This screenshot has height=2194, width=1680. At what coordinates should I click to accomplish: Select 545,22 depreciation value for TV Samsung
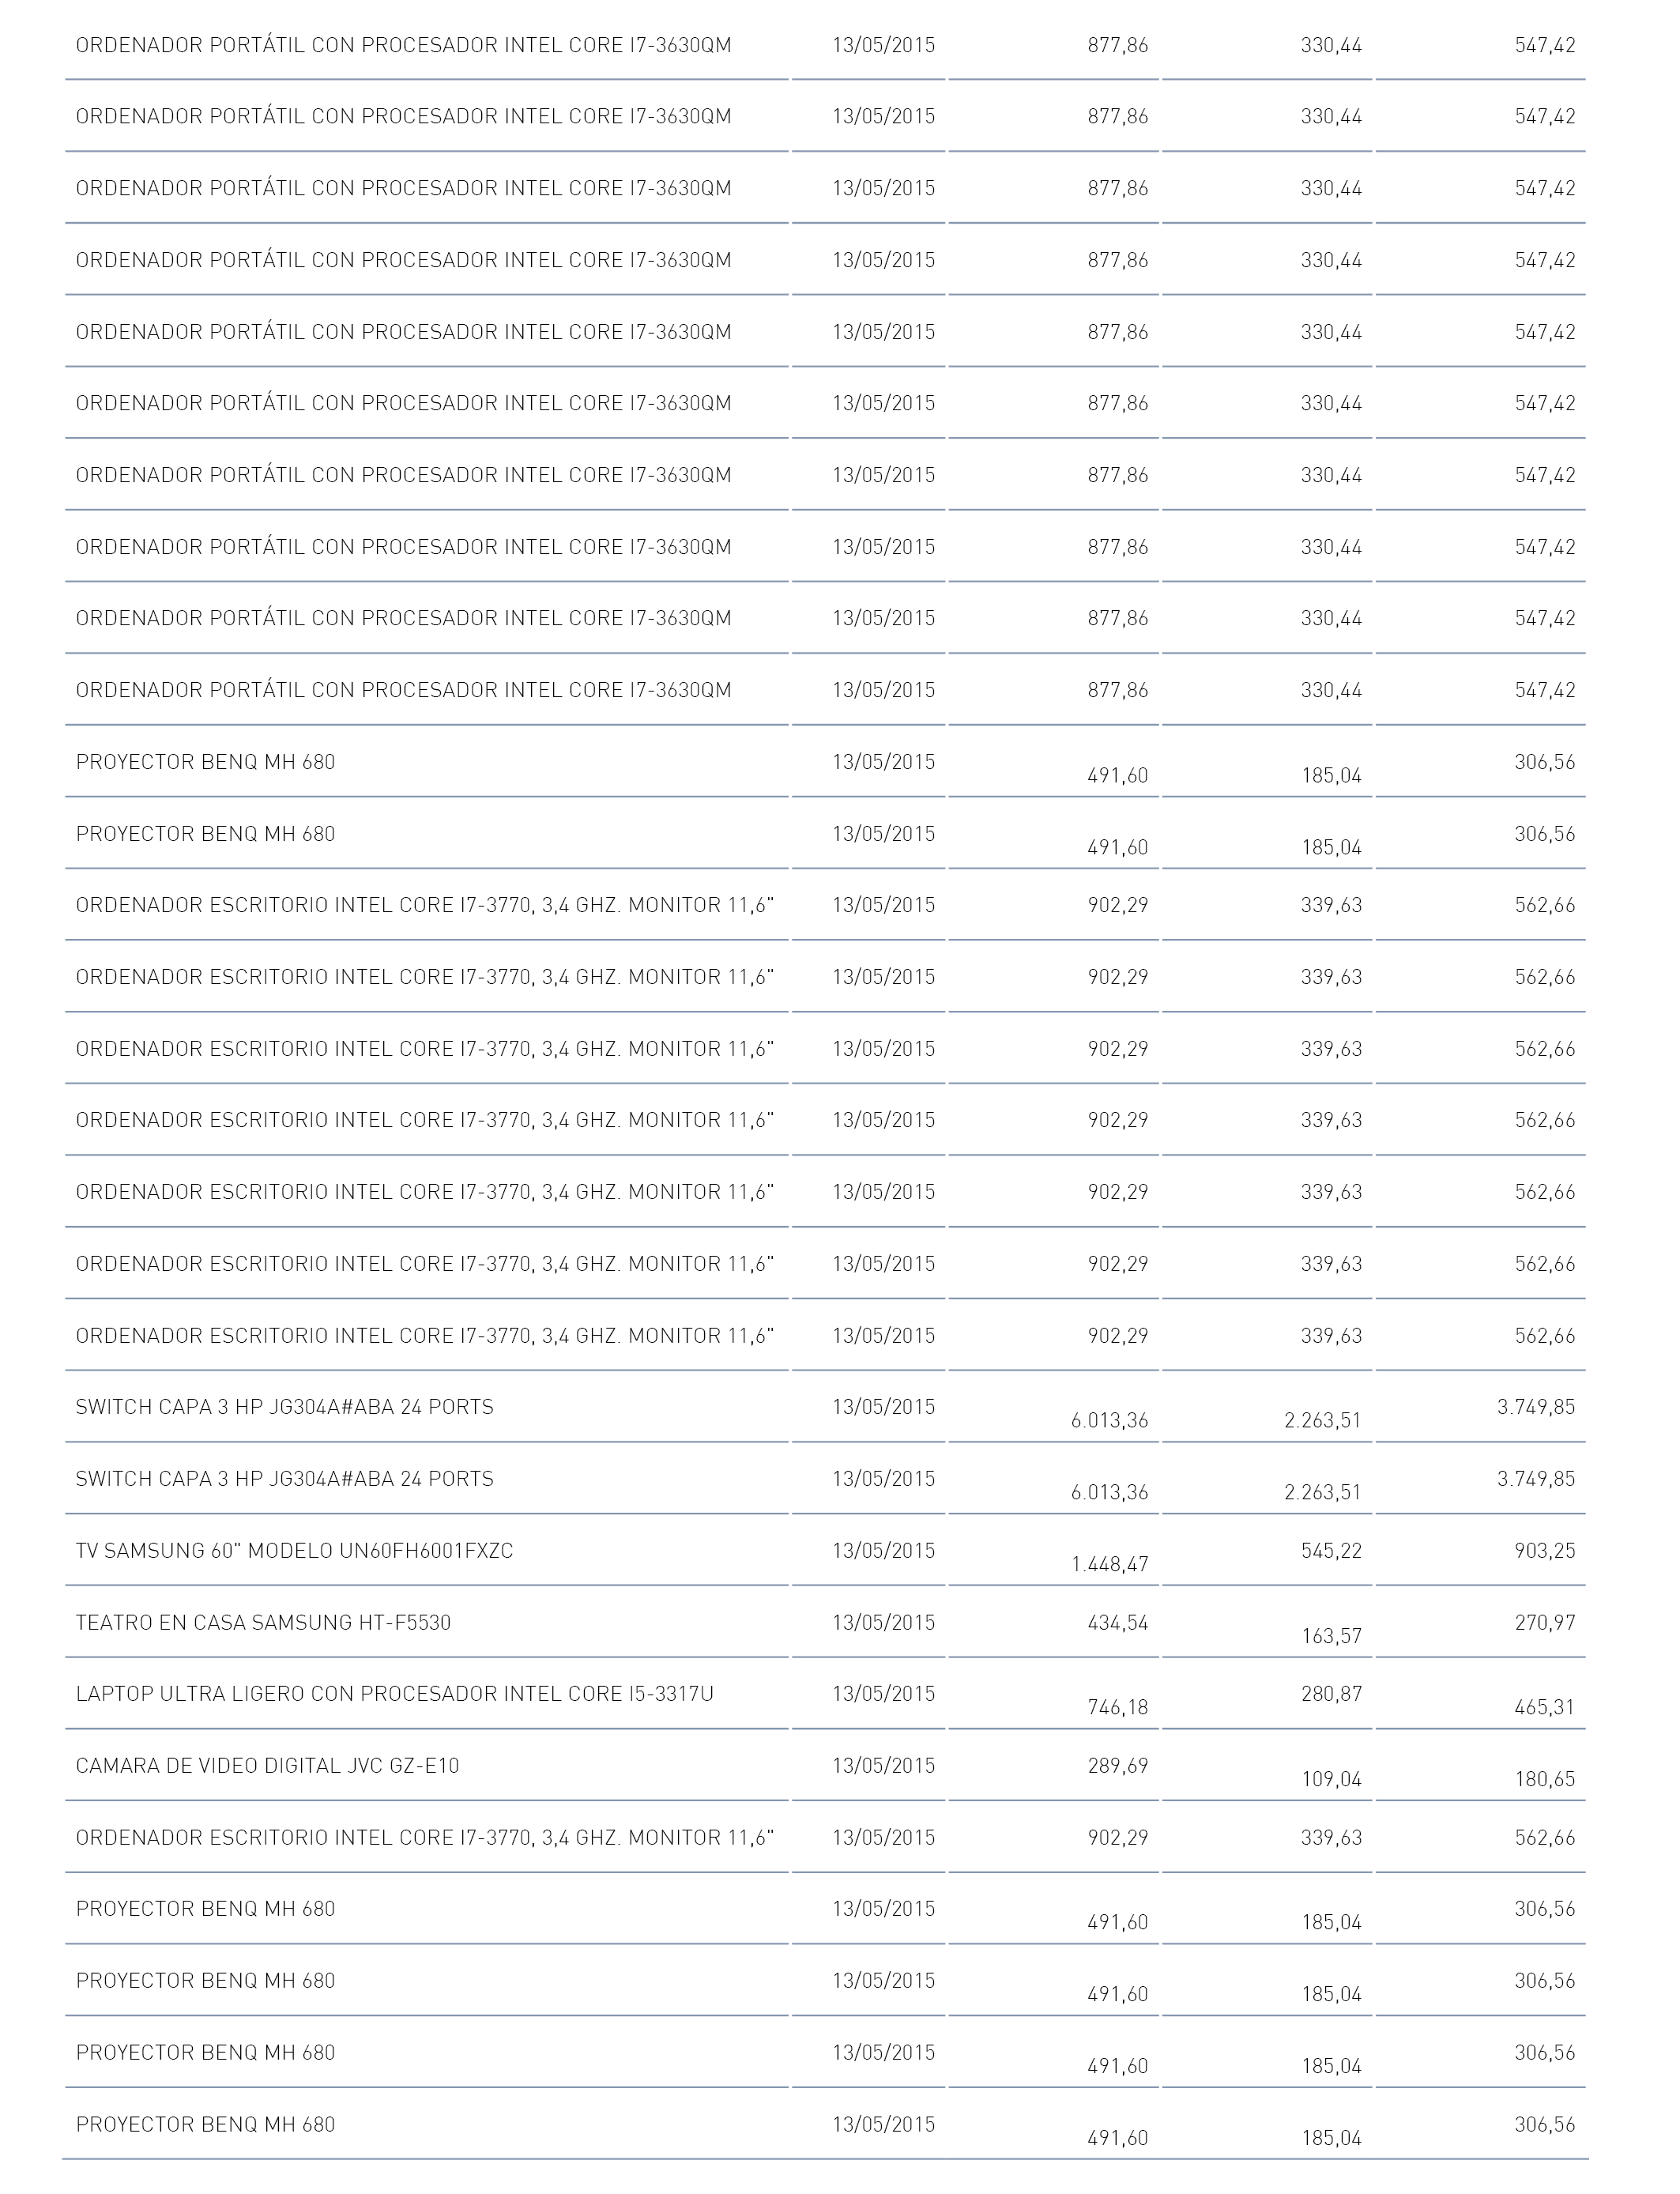(x=1332, y=1551)
